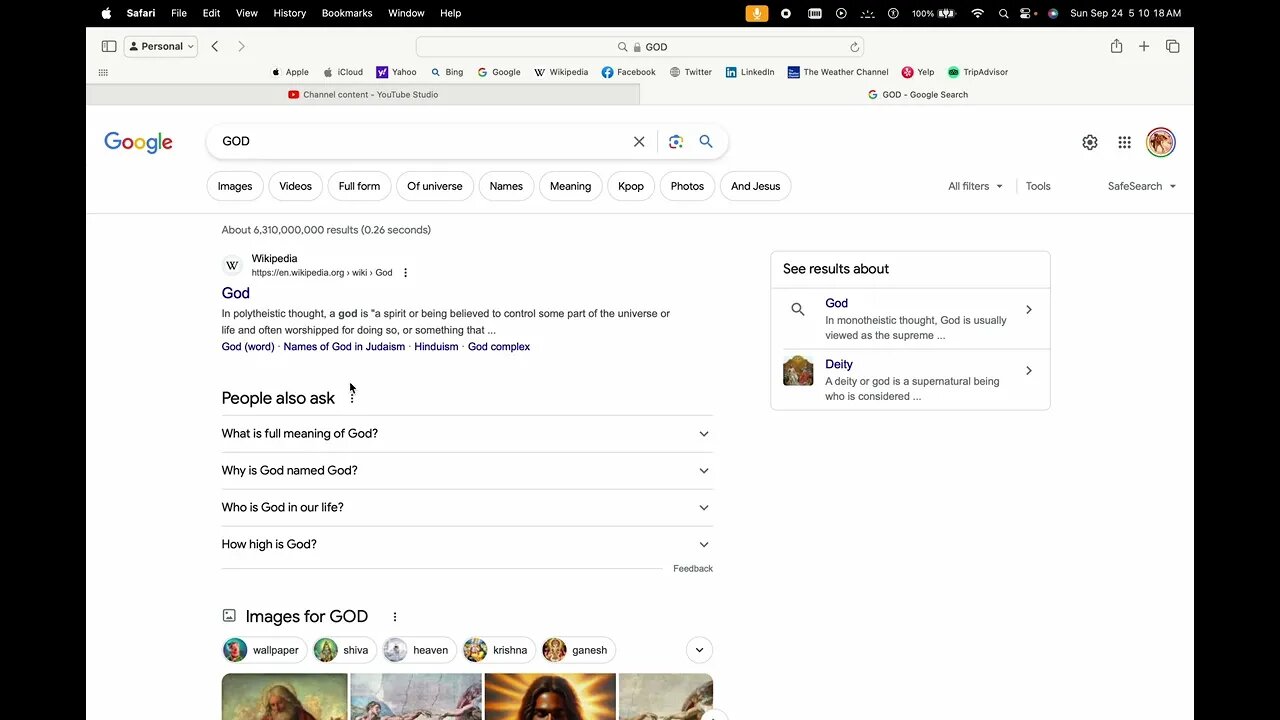The width and height of the screenshot is (1280, 720).
Task: Open the Hinduism sublink
Action: (x=436, y=347)
